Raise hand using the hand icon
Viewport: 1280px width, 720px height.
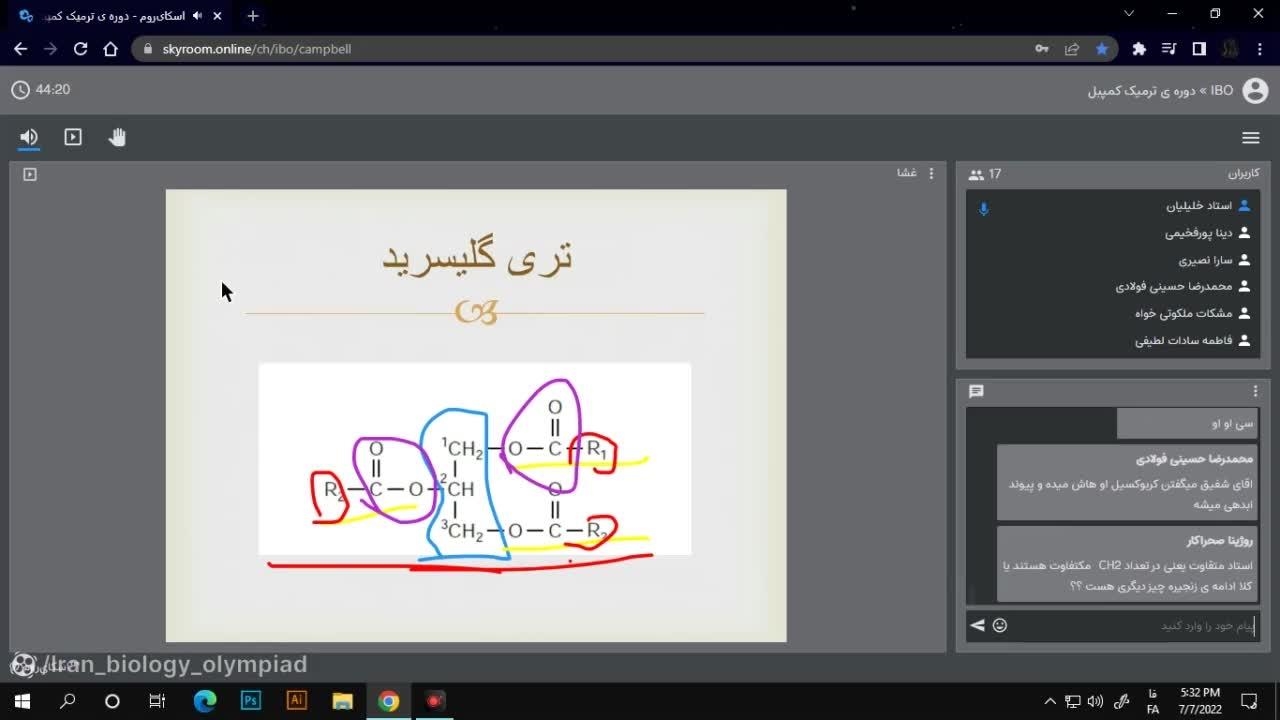[117, 137]
